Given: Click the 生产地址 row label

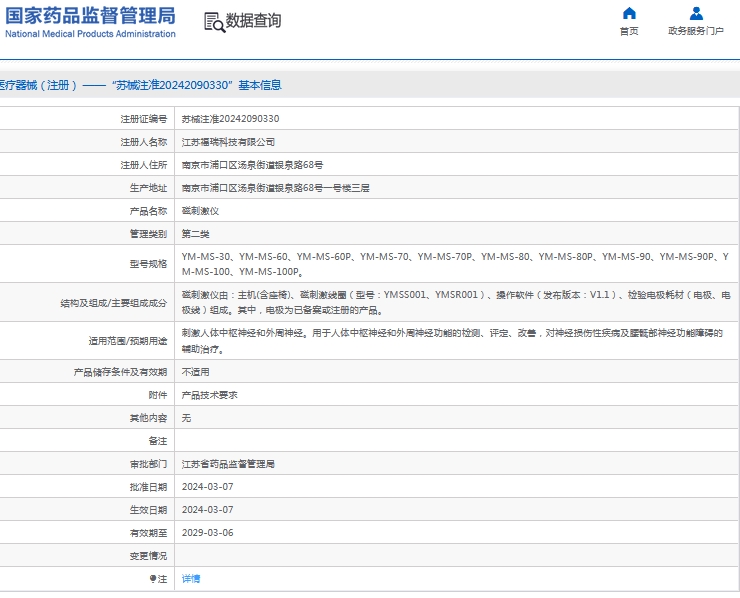Looking at the screenshot, I should [x=149, y=188].
